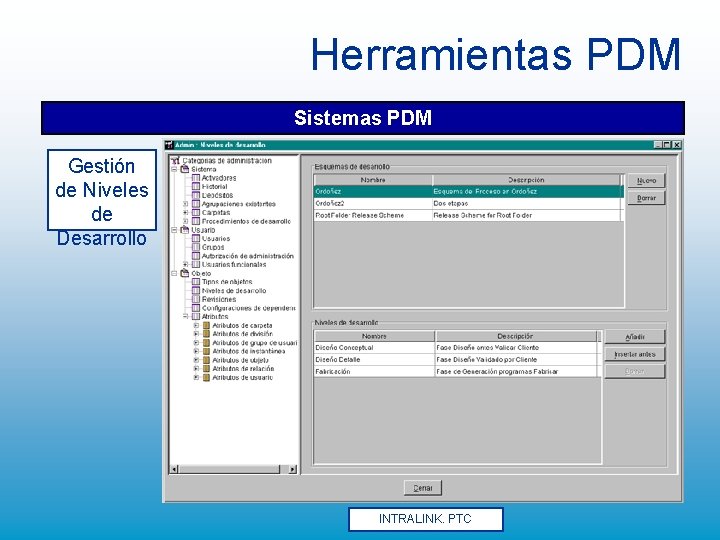Screen dimensions: 720x540
Task: Select the Diseño Detalle level
Action: 338,360
